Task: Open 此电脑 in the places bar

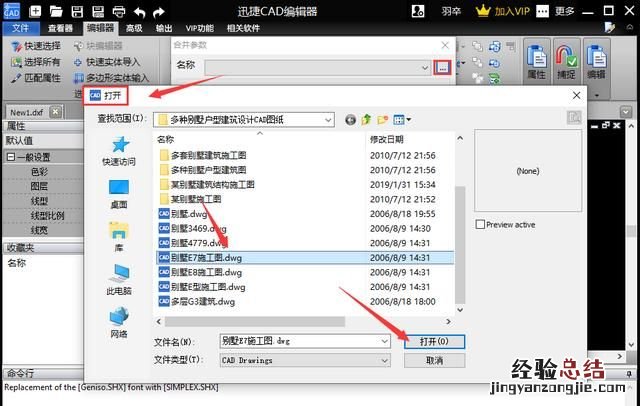Action: pos(119,280)
